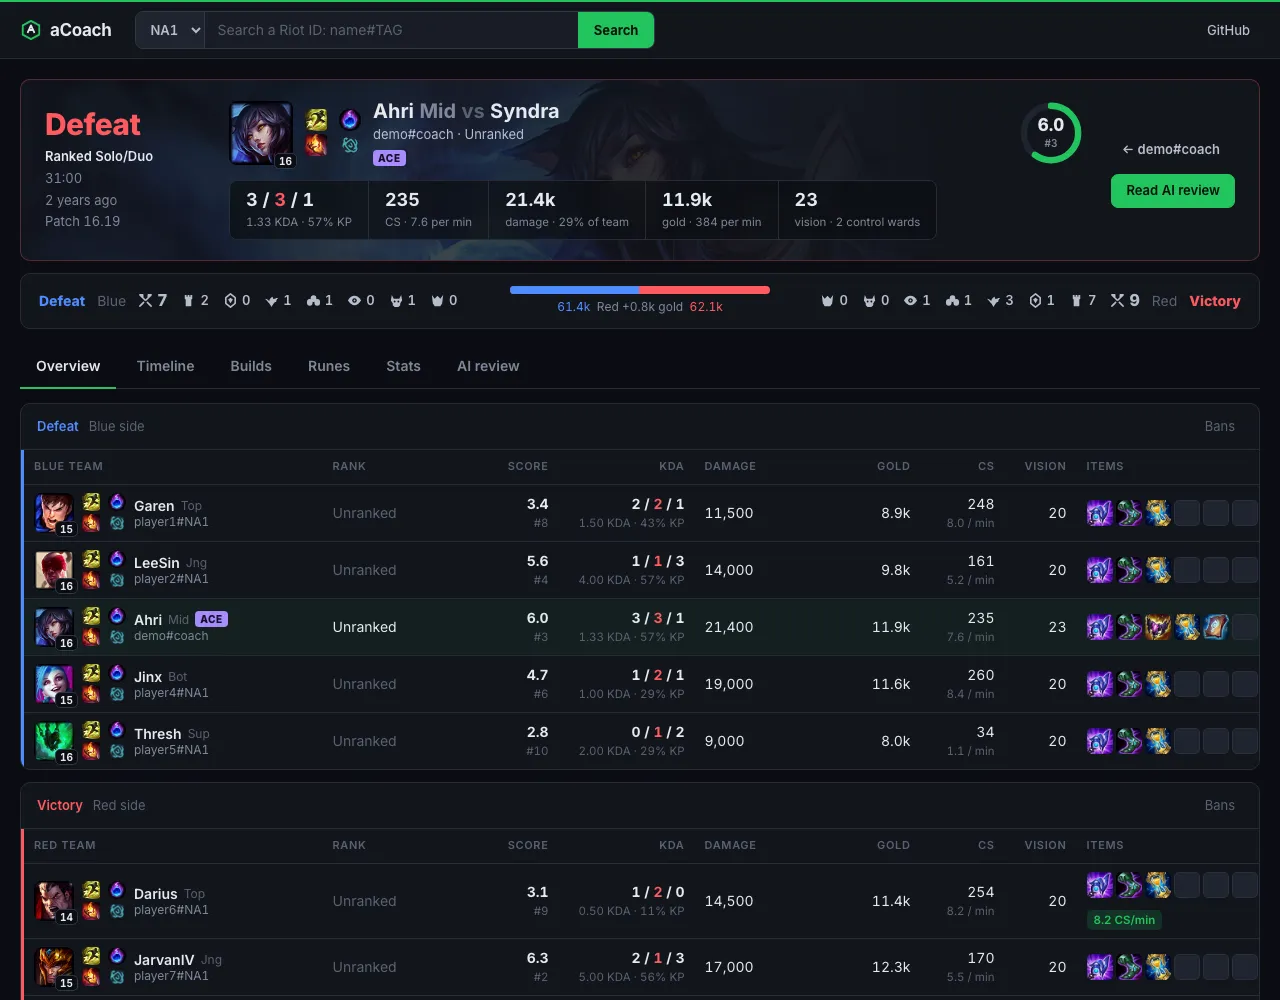This screenshot has width=1280, height=1000.
Task: Open the Builds tab
Action: [251, 366]
